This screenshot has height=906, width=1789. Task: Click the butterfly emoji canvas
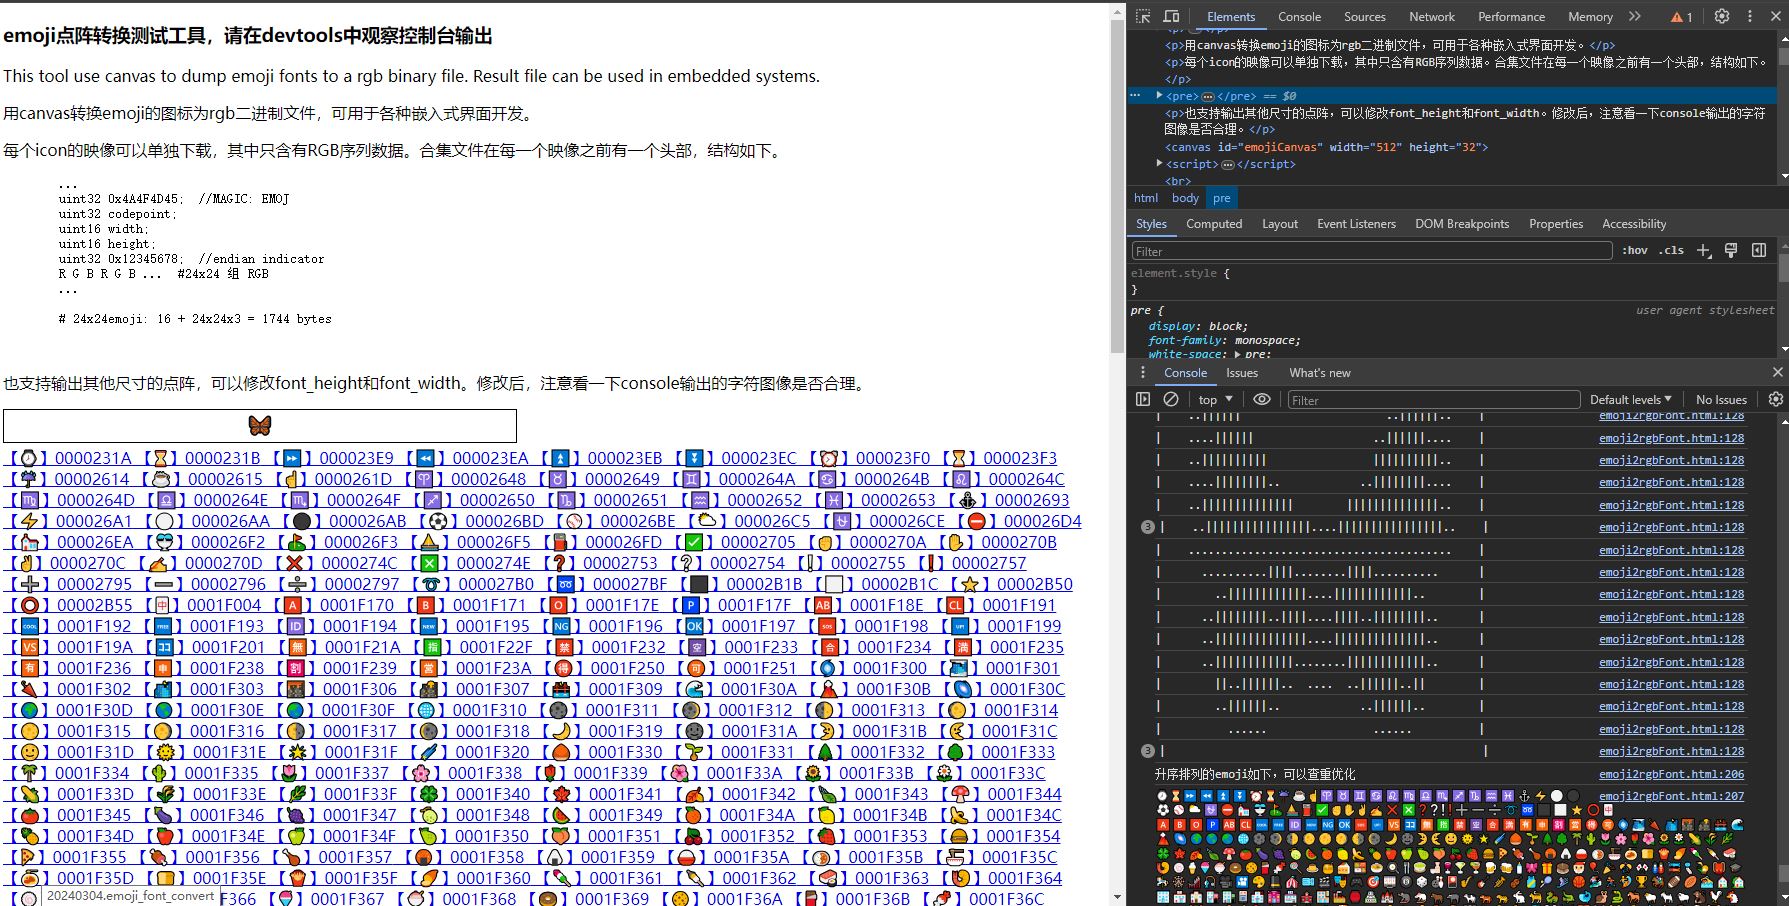pyautogui.click(x=260, y=426)
